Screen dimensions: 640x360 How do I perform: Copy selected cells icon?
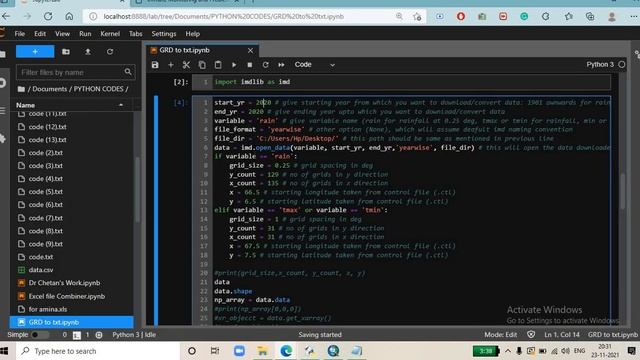202,65
